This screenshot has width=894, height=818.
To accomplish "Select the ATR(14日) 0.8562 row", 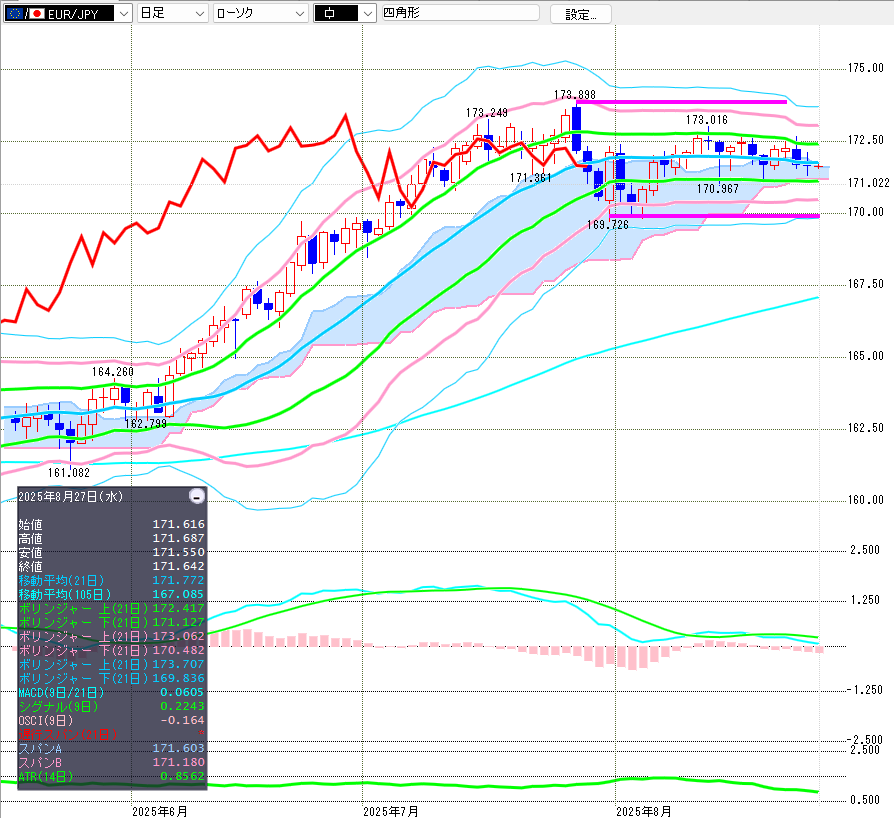I will [112, 776].
